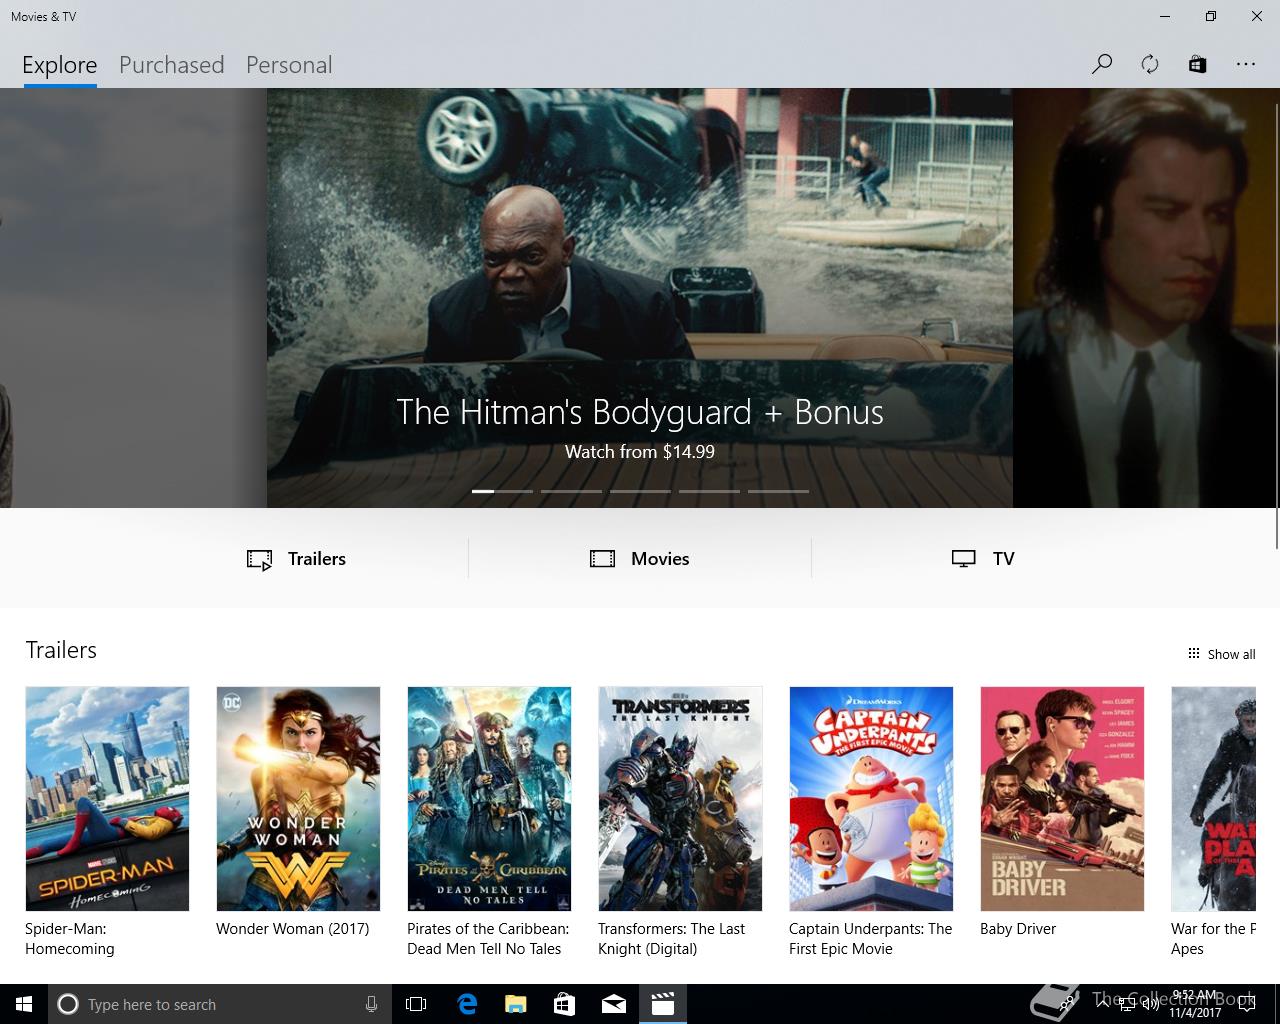
Task: Click the vertical scrollbar thumb
Action: click(1277, 325)
